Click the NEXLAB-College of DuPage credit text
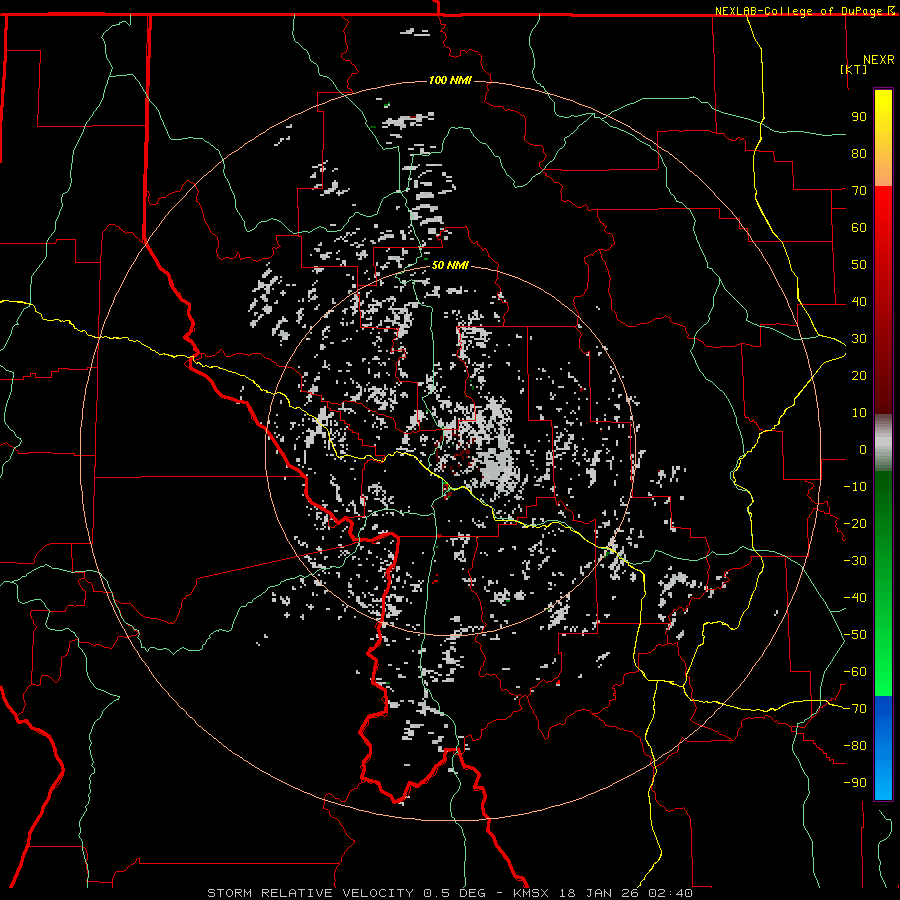This screenshot has width=900, height=900. tap(800, 11)
